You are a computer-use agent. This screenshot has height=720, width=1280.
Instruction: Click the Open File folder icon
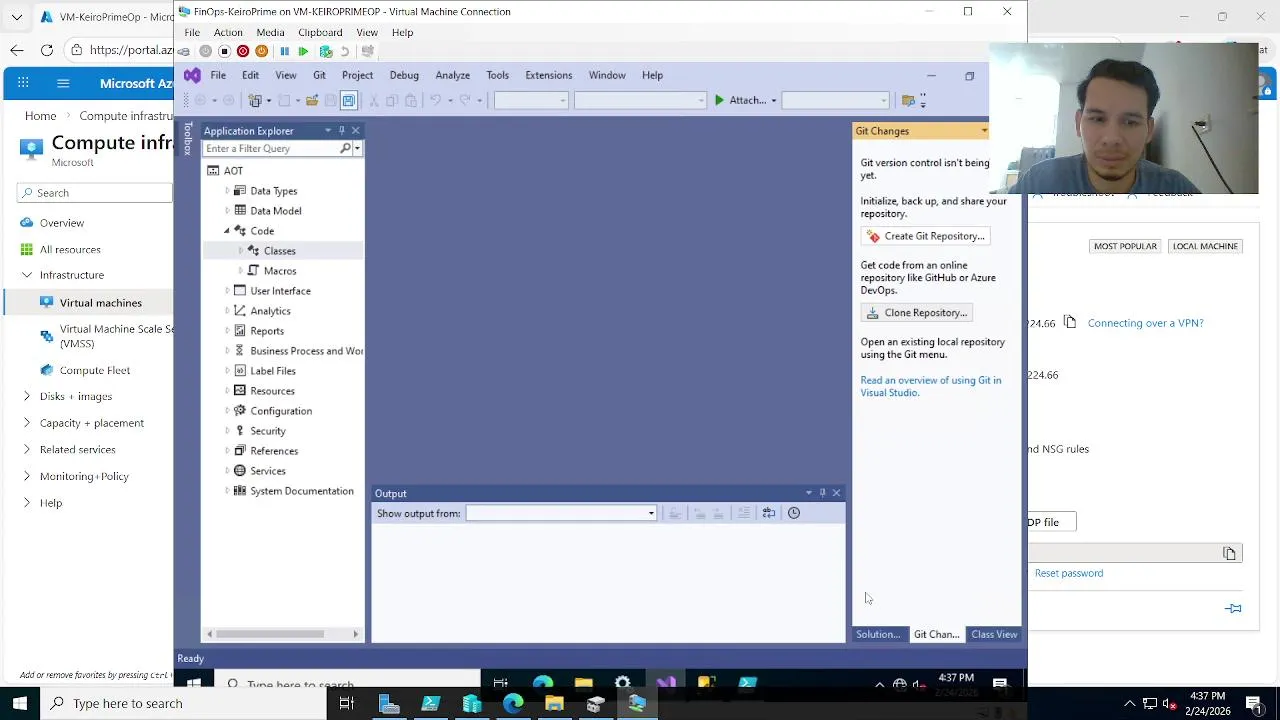click(x=312, y=100)
